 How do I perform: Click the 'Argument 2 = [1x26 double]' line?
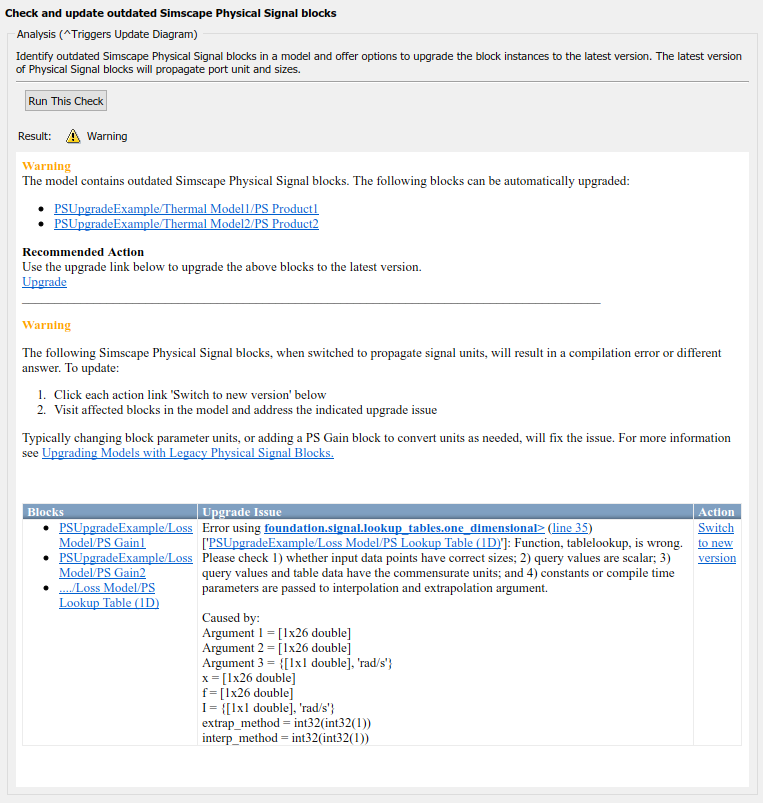(277, 647)
